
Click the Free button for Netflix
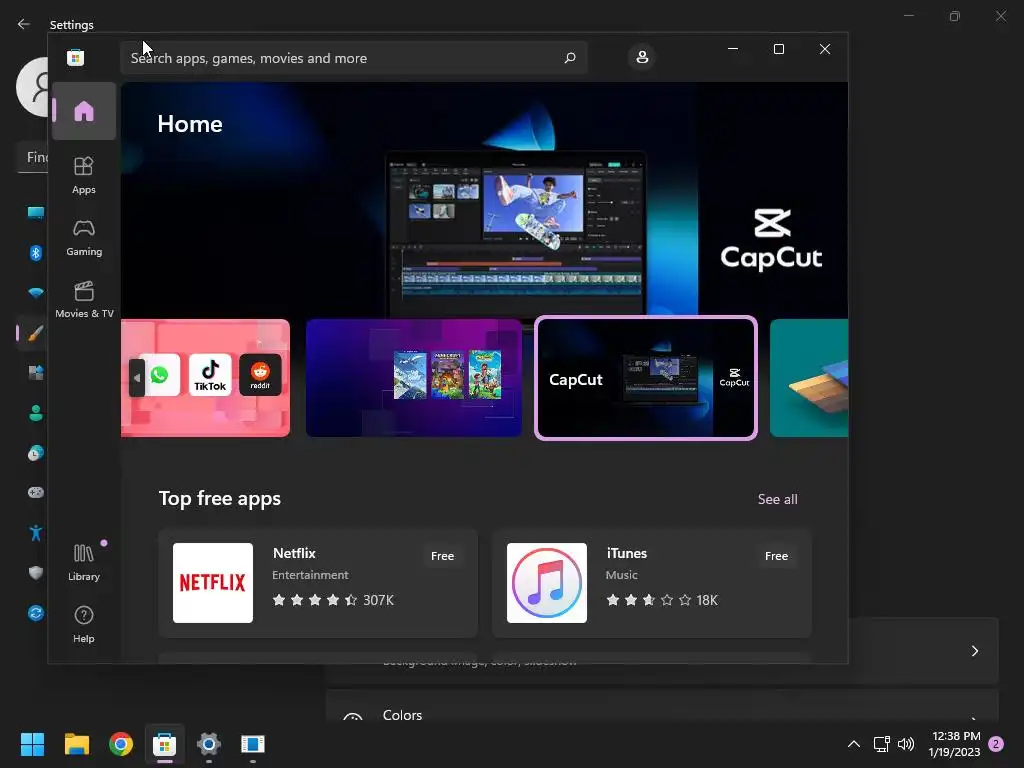tap(442, 556)
